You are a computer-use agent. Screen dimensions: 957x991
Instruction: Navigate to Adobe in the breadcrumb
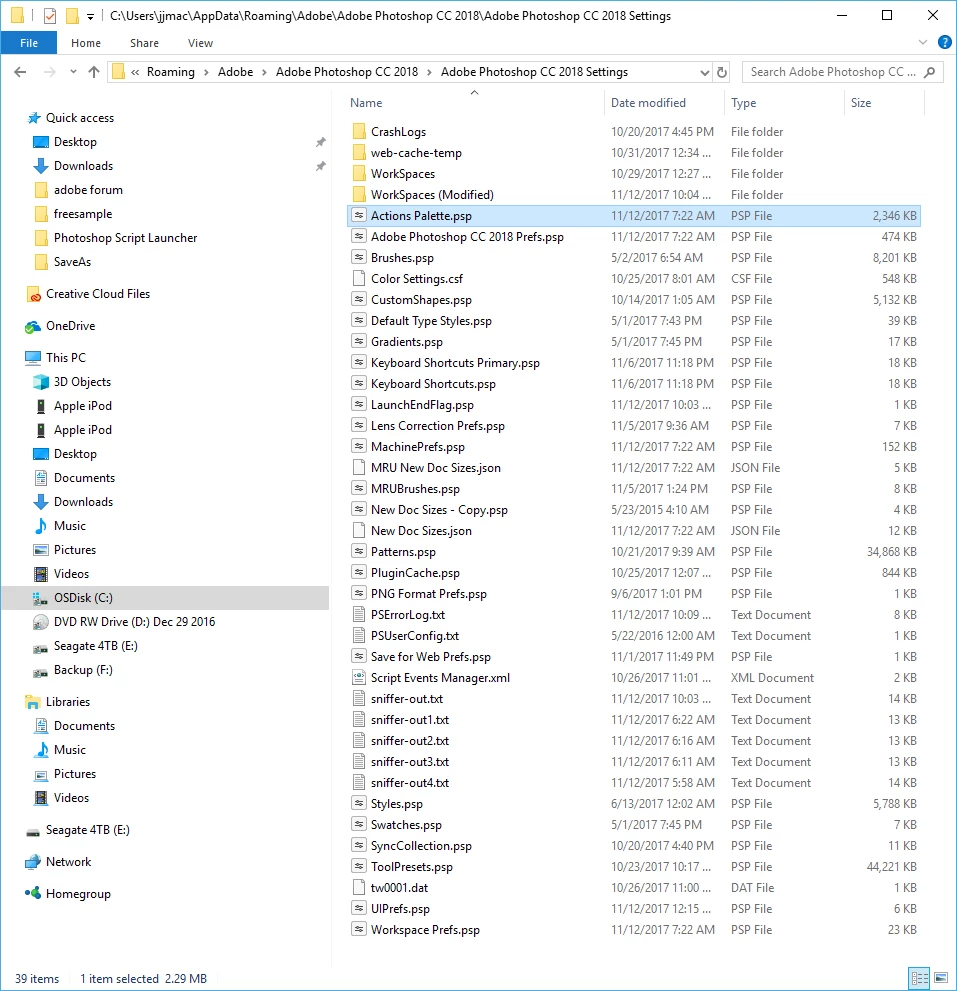click(235, 72)
